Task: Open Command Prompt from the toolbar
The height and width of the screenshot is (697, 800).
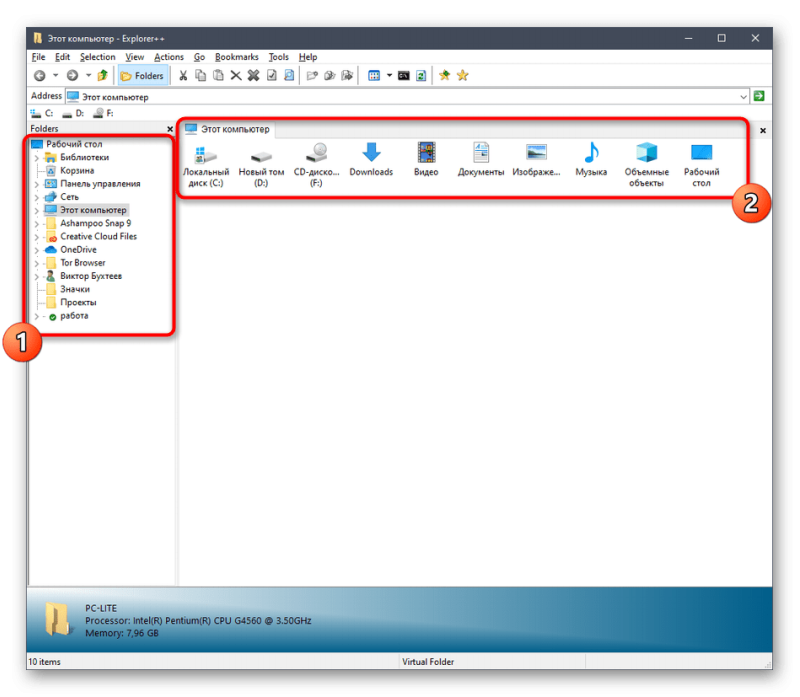Action: [x=404, y=76]
